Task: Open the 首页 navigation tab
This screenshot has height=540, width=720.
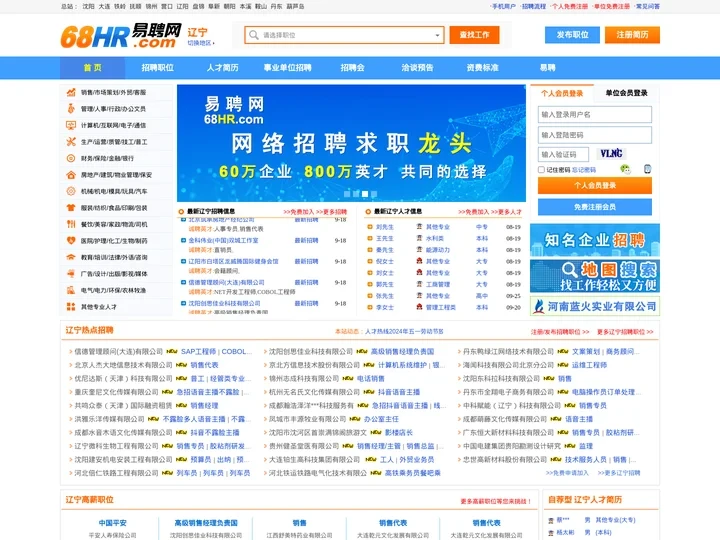Action: 92,68
